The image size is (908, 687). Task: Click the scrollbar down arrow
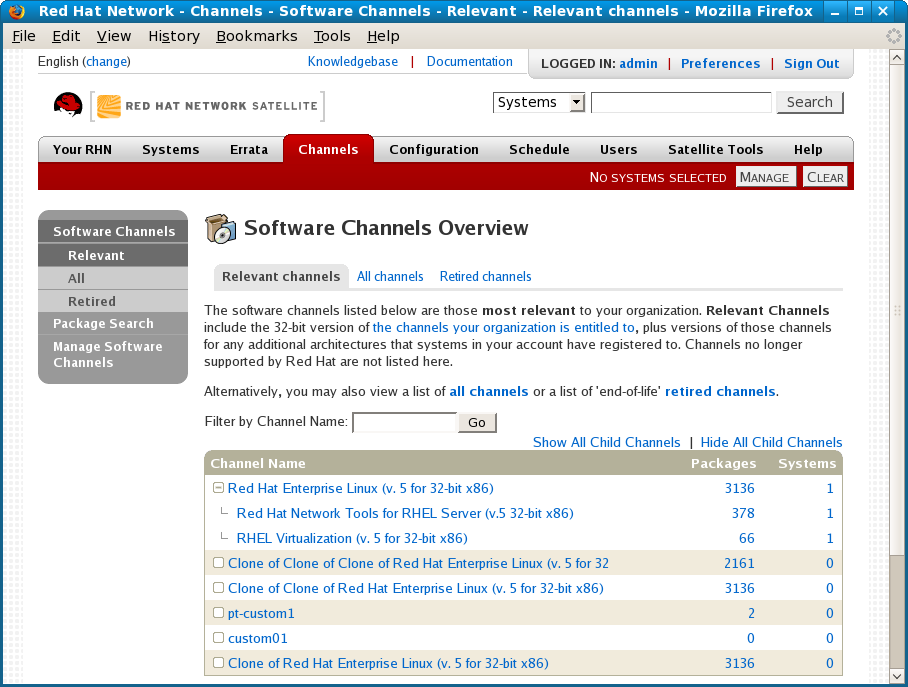tap(896, 675)
